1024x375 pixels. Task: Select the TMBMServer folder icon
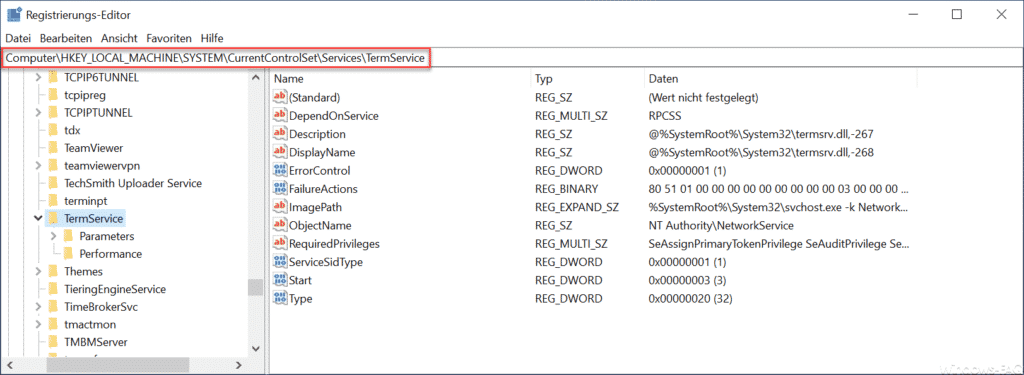pyautogui.click(x=53, y=342)
